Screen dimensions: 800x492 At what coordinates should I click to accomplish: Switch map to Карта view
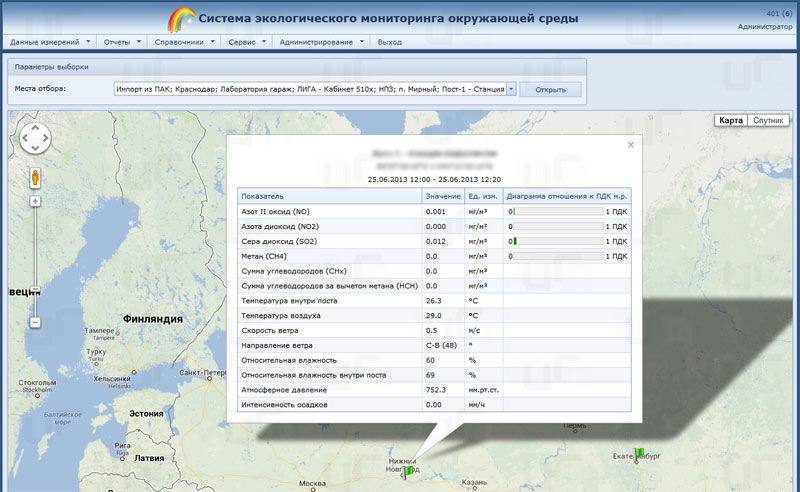pos(731,120)
